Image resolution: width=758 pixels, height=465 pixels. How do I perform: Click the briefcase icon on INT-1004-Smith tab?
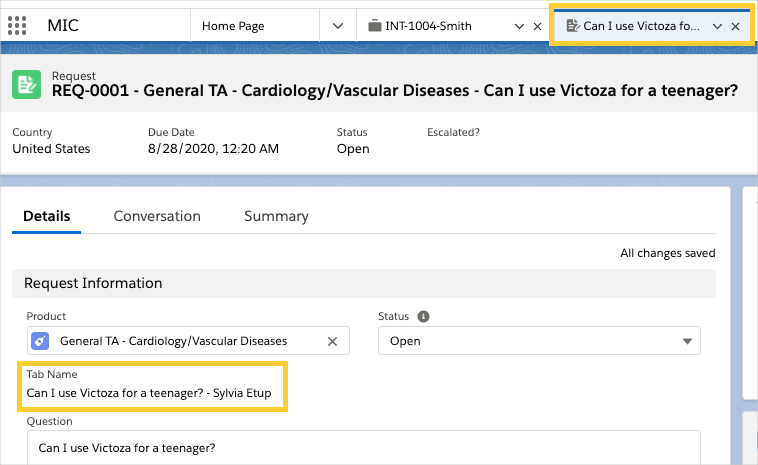point(374,26)
